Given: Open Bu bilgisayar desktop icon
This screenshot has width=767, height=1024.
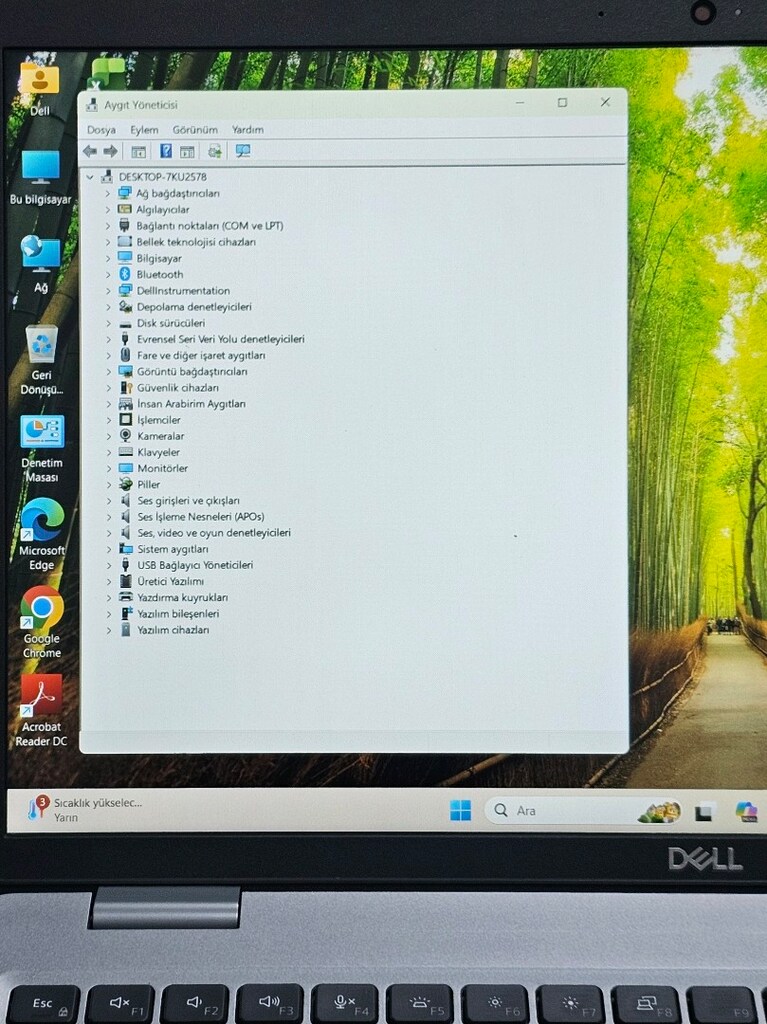Looking at the screenshot, I should (41, 178).
